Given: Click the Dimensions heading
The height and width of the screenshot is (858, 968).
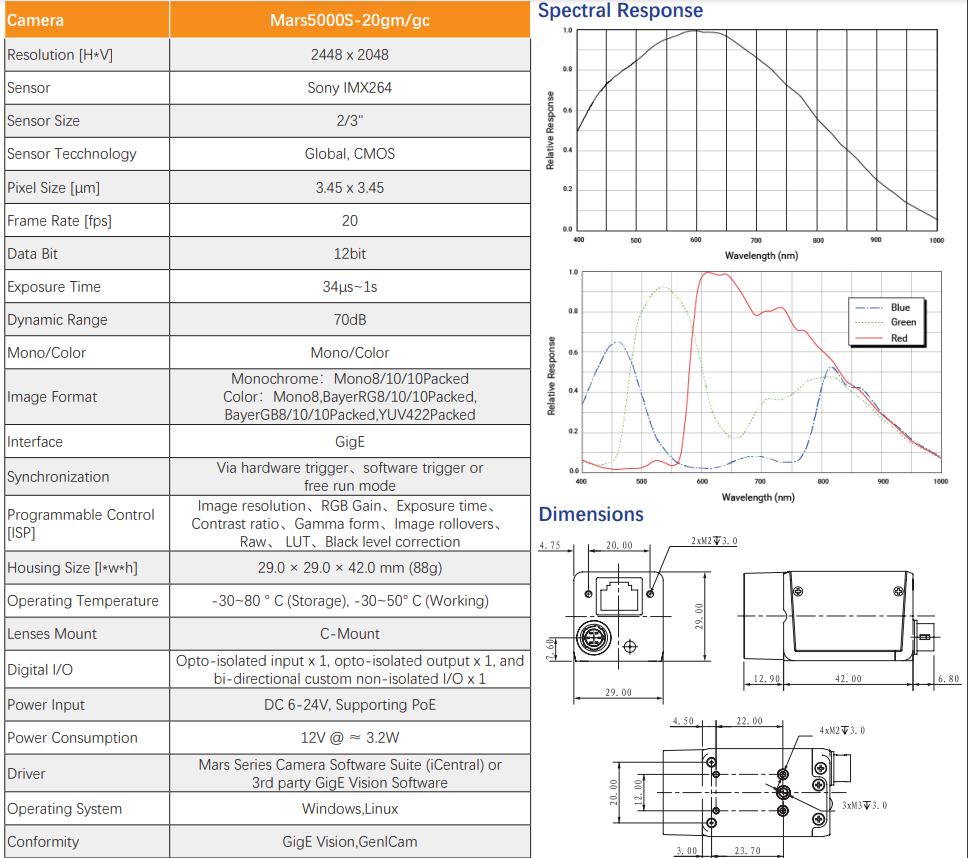Looking at the screenshot, I should 591,514.
